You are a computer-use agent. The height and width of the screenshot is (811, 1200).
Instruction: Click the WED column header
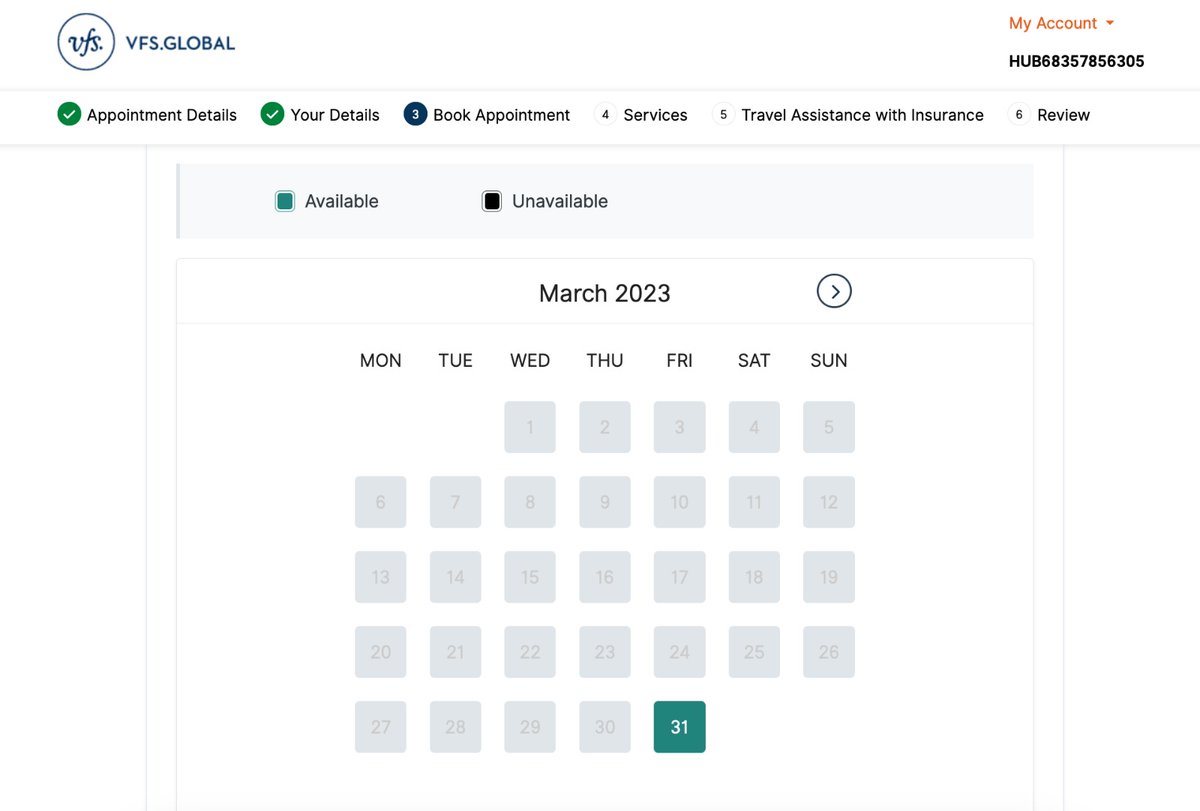pyautogui.click(x=530, y=361)
